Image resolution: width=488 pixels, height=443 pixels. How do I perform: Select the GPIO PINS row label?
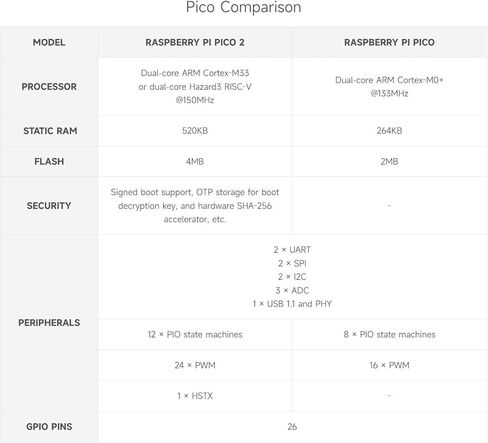pyautogui.click(x=49, y=427)
